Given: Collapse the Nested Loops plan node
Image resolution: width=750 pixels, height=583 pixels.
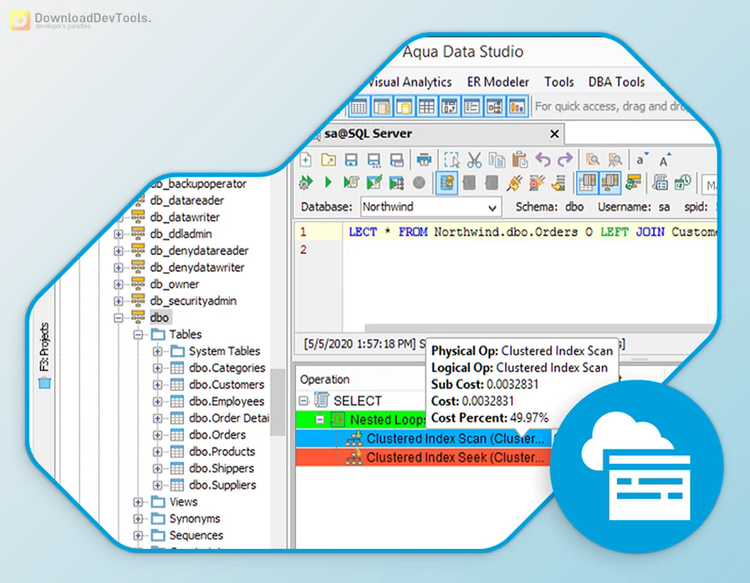Looking at the screenshot, I should point(320,420).
